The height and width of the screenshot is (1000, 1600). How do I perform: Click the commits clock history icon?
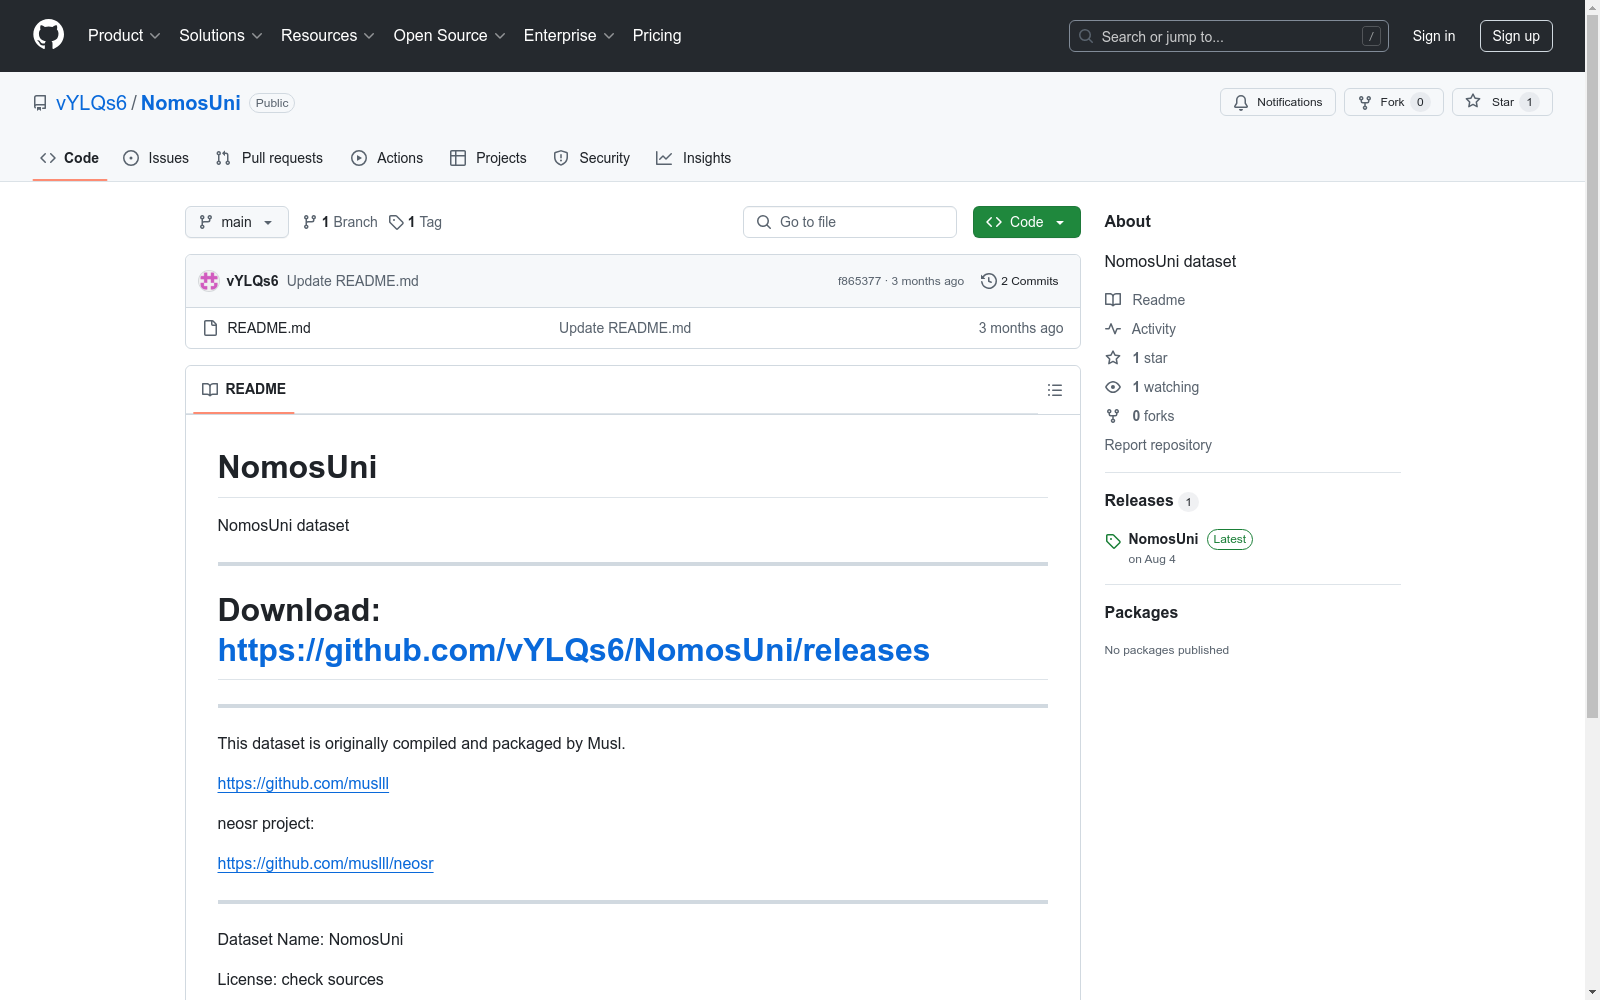989,281
